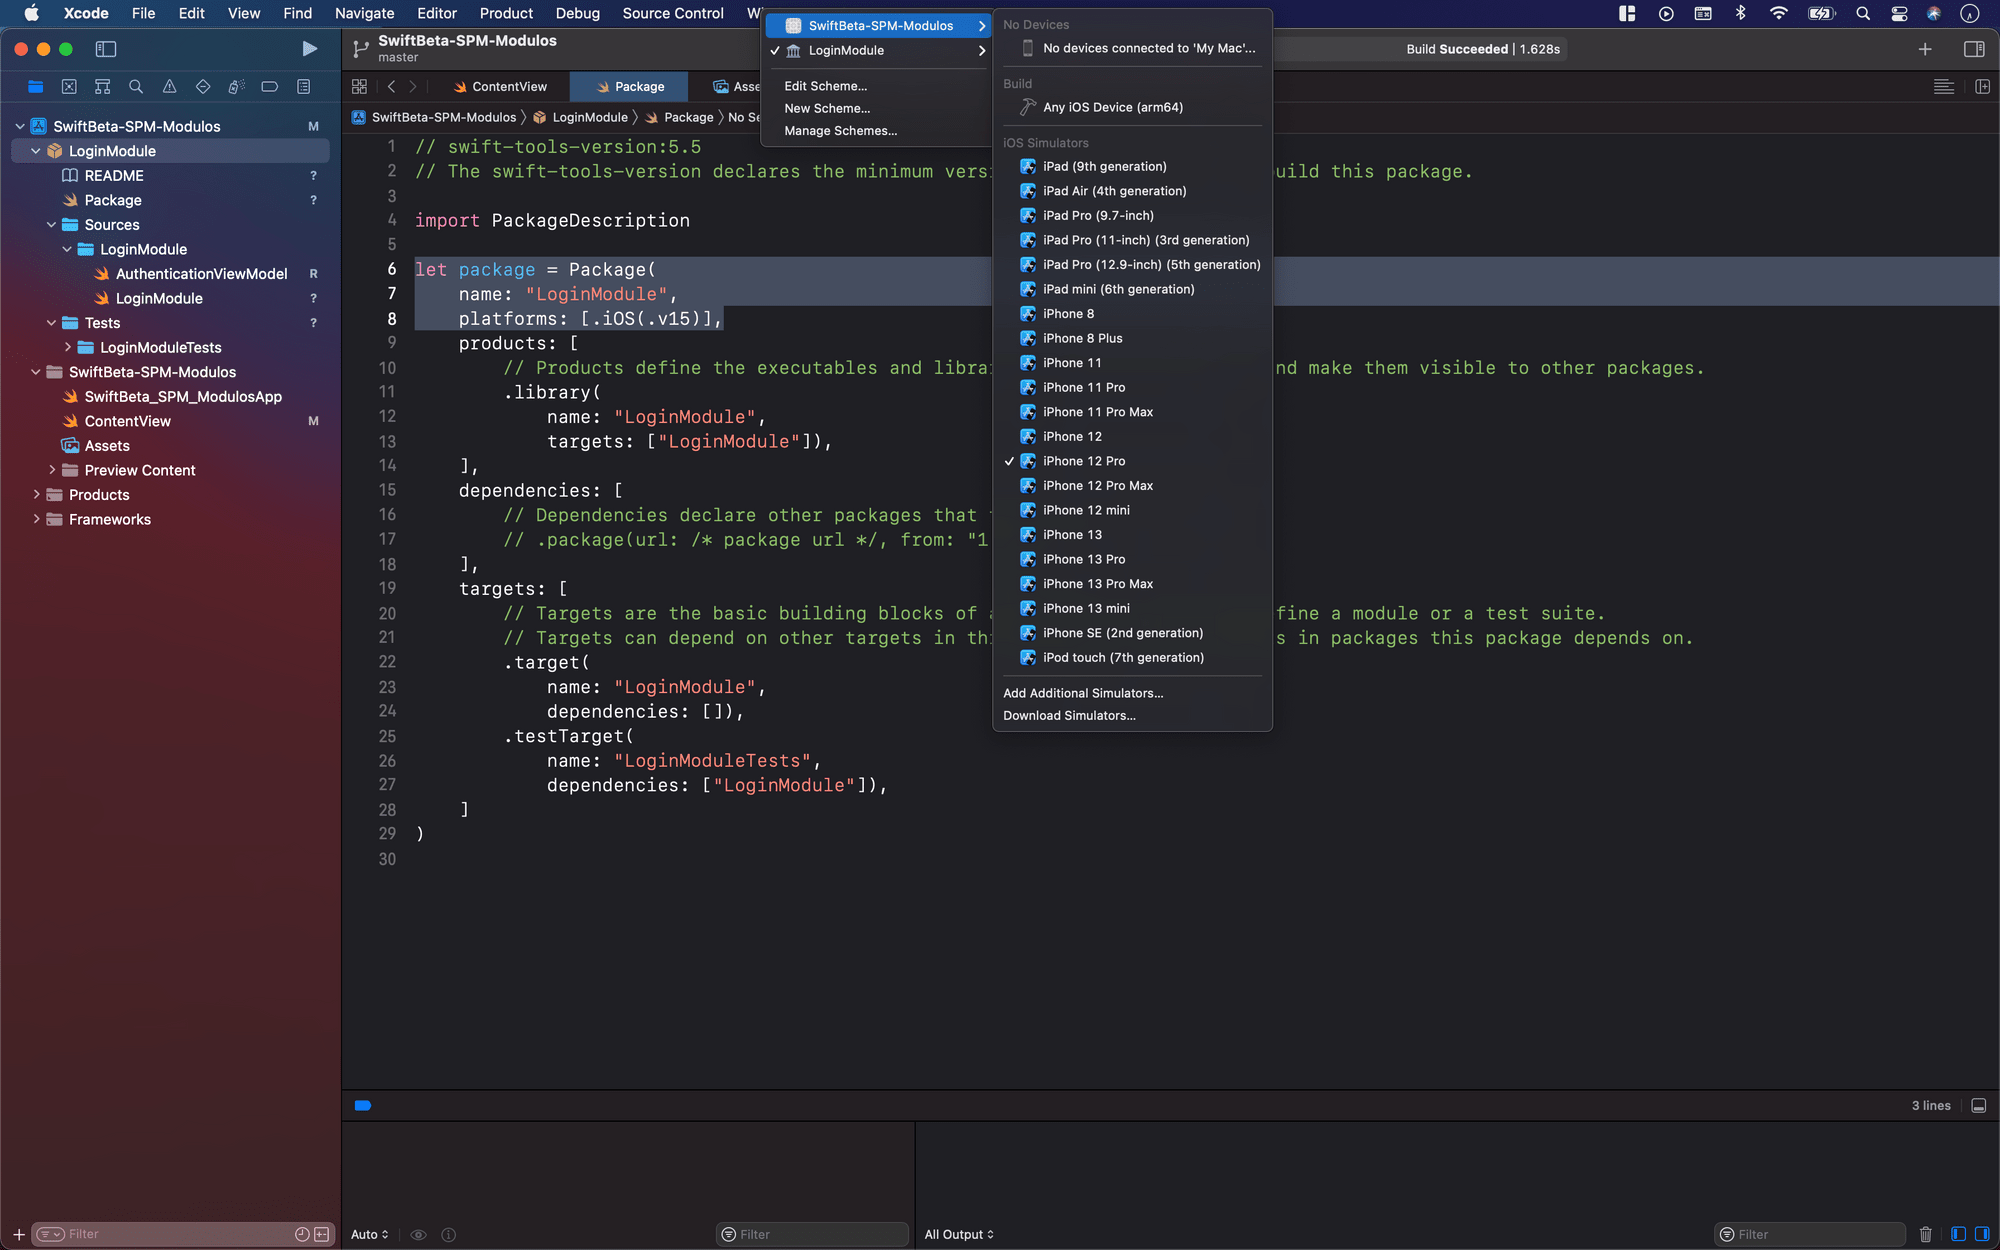This screenshot has height=1250, width=2000.
Task: Go forward in editor history
Action: tap(413, 87)
